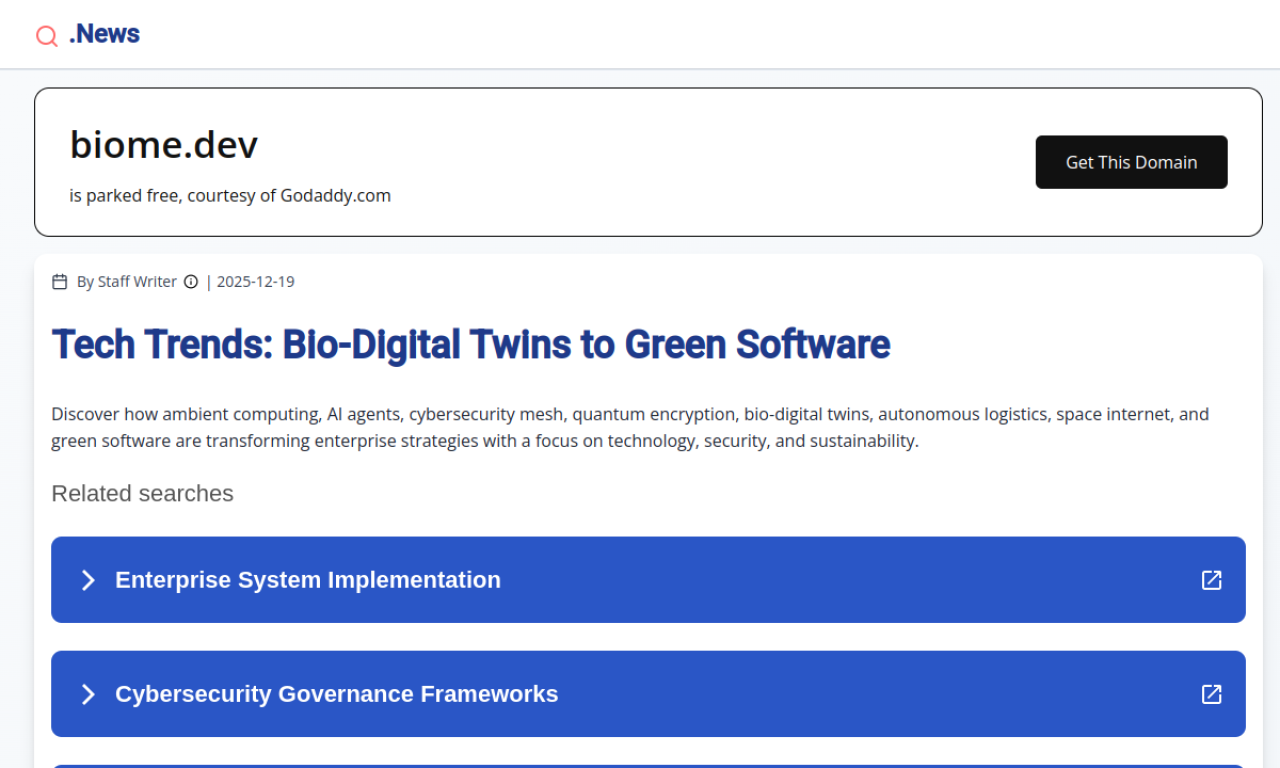1280x768 pixels.
Task: Open the .News site logo
Action: tap(104, 34)
